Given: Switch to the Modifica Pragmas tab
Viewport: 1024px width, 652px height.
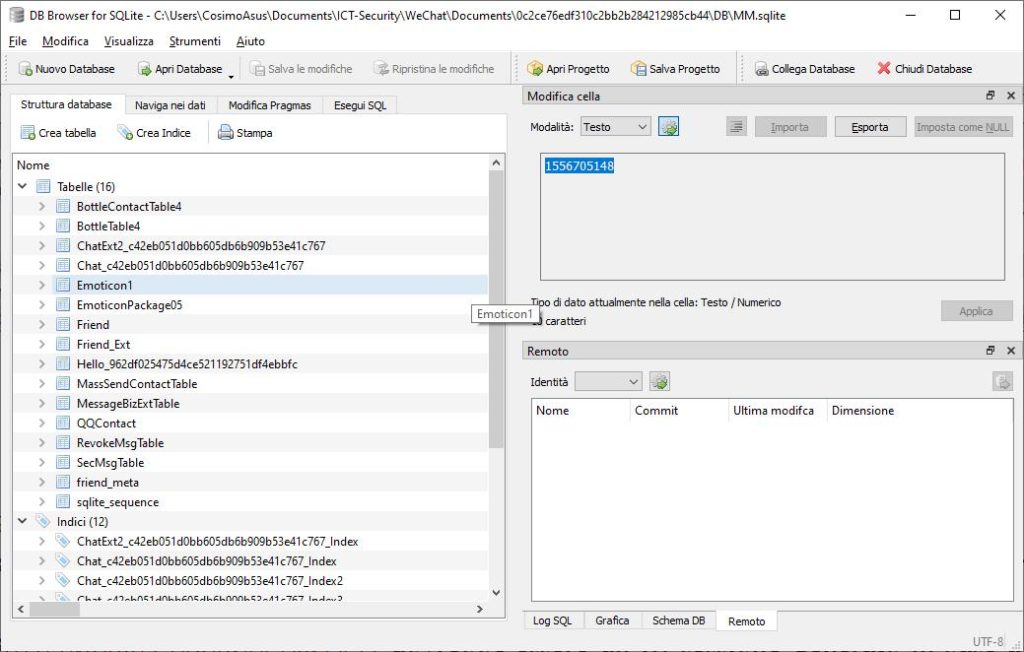Looking at the screenshot, I should (x=270, y=105).
